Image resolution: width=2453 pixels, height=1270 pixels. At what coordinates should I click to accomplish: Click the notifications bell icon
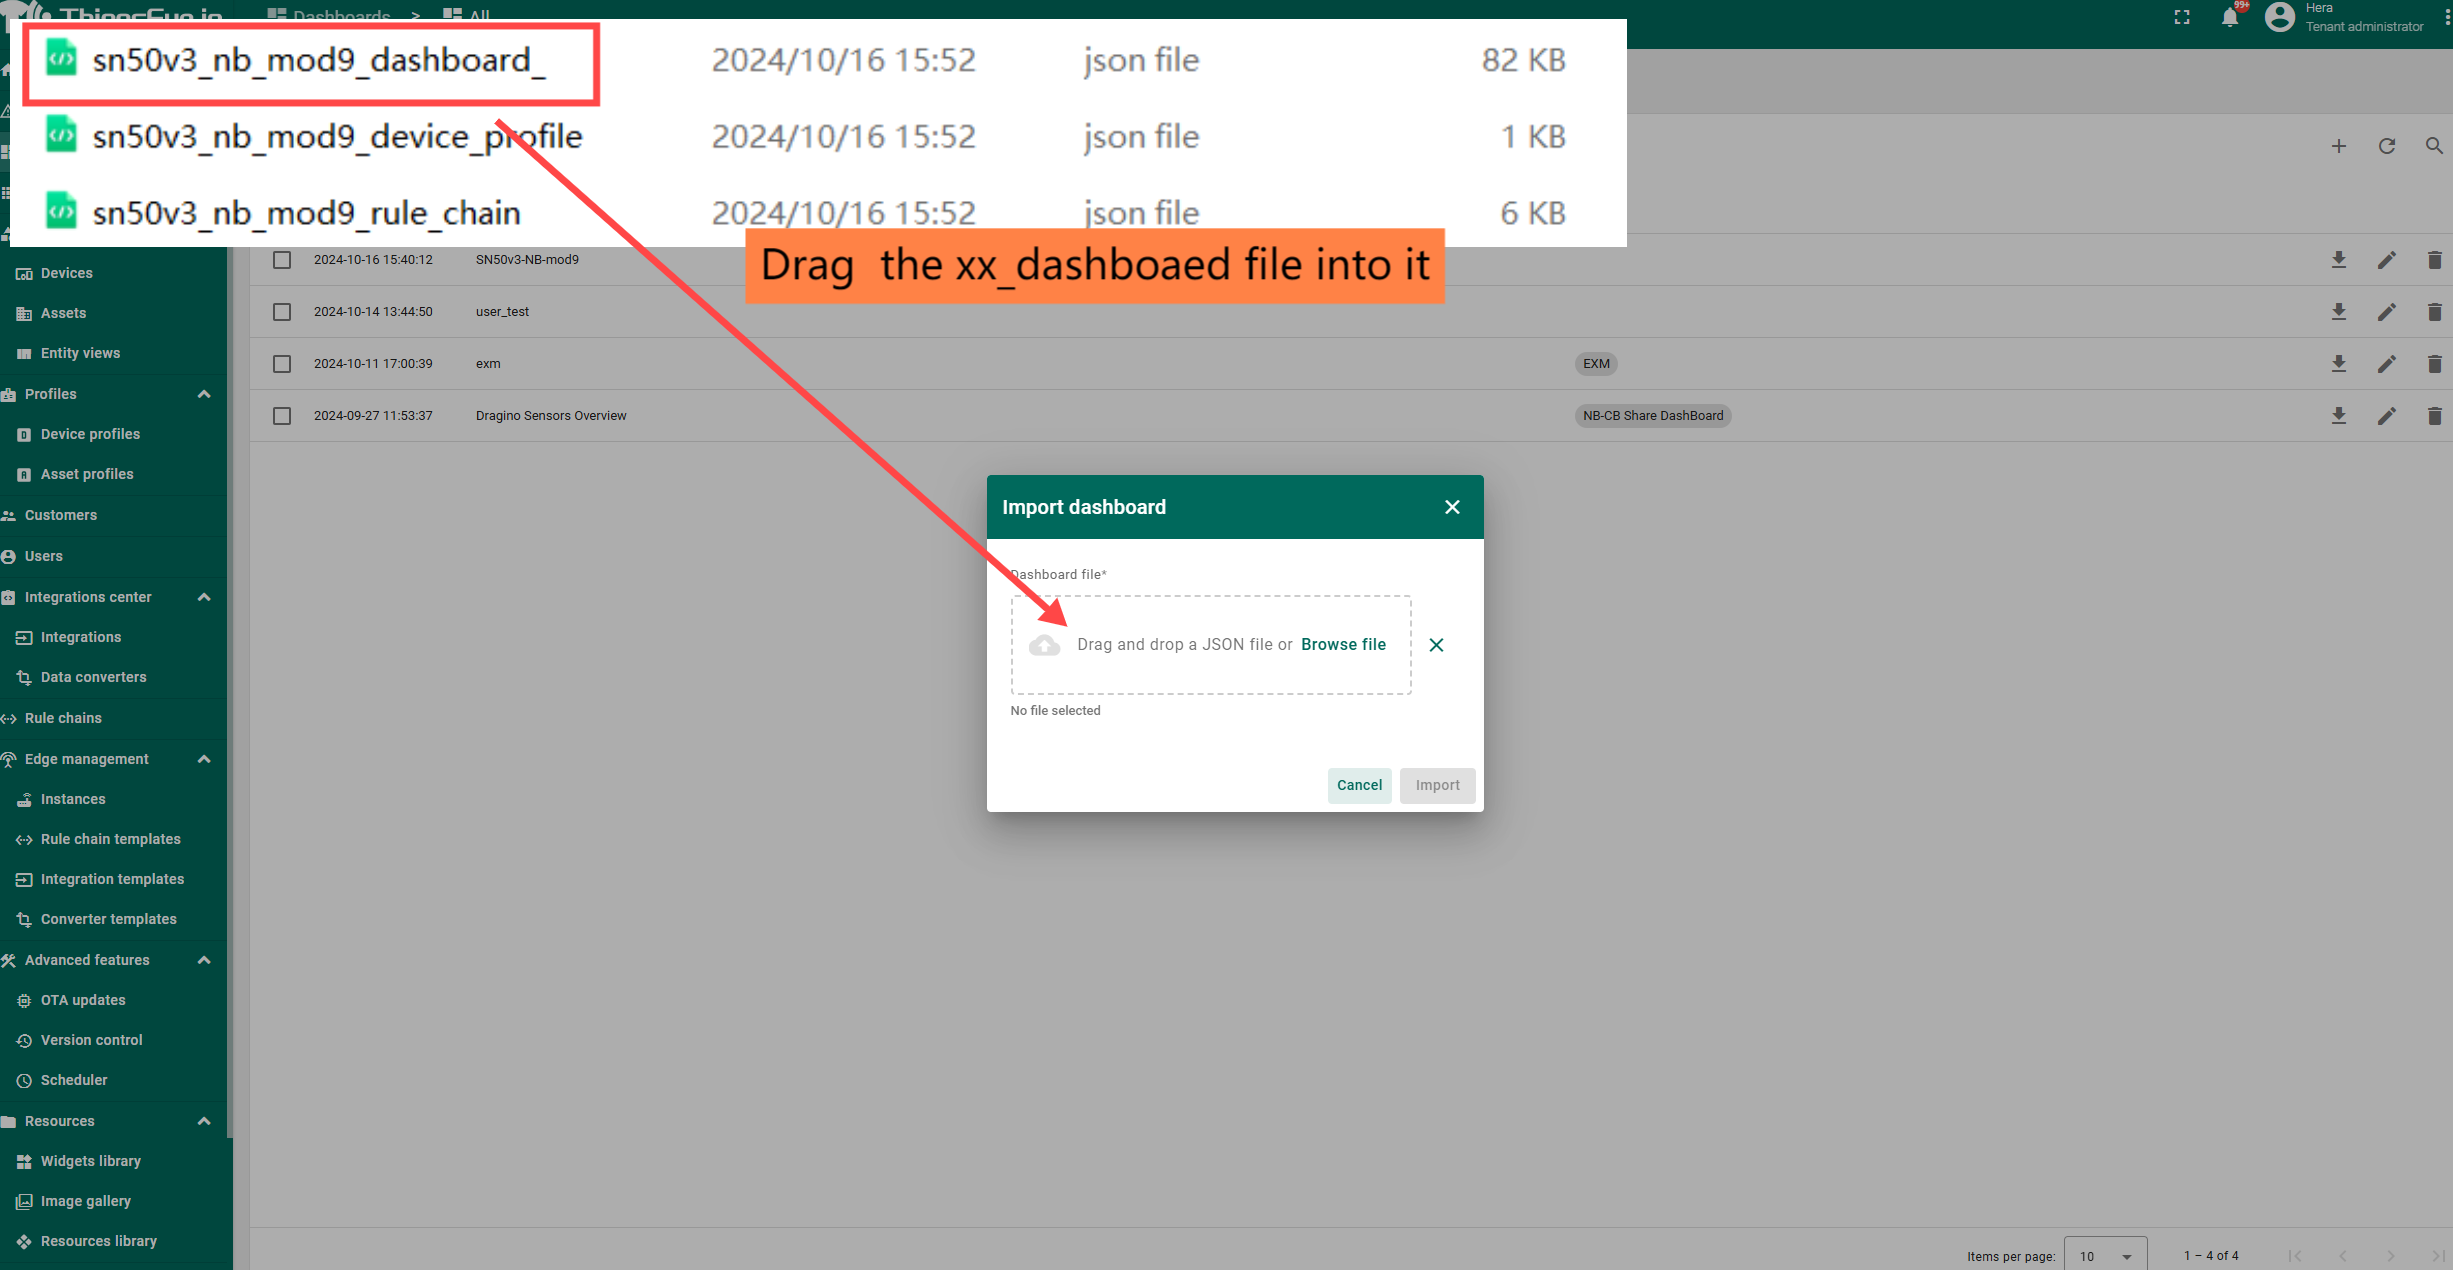click(2229, 17)
